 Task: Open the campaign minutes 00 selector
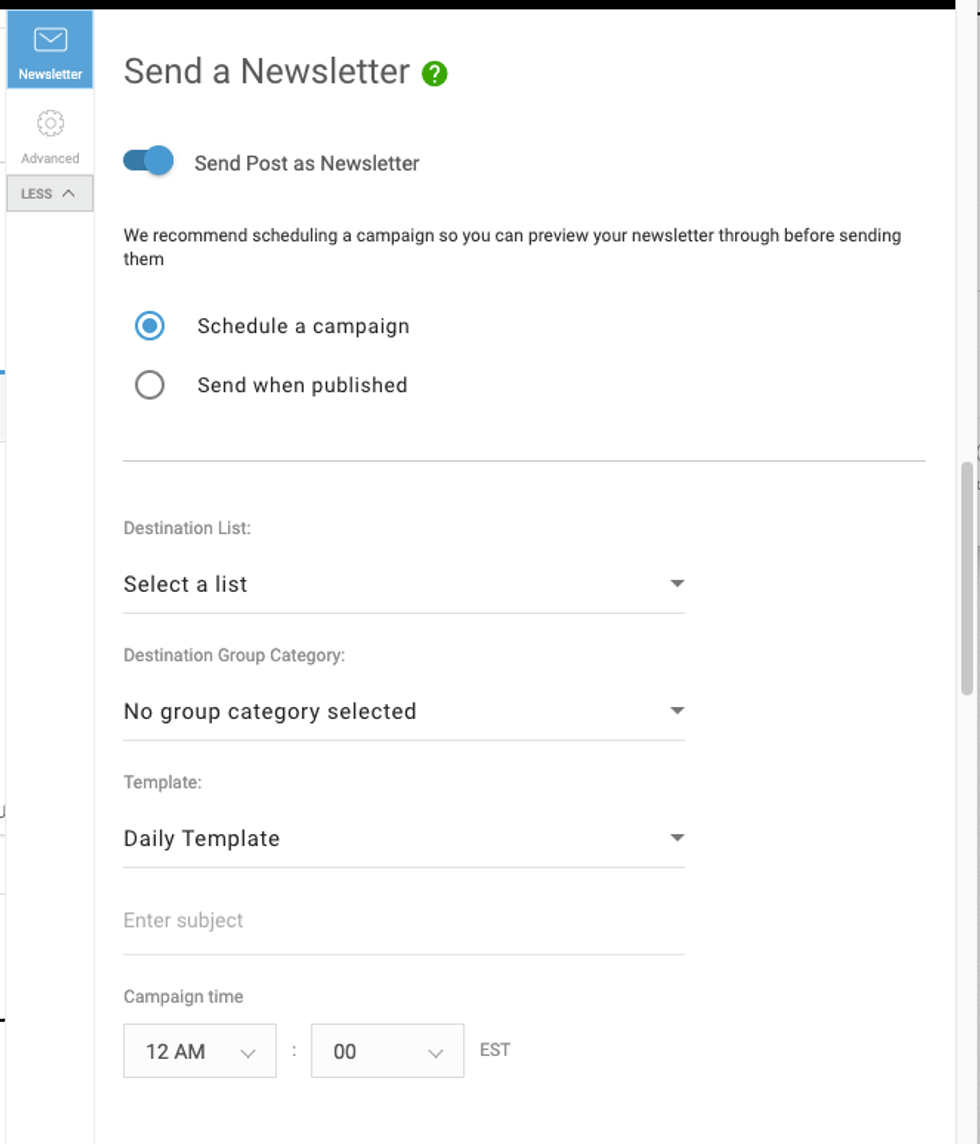pyautogui.click(x=387, y=1051)
